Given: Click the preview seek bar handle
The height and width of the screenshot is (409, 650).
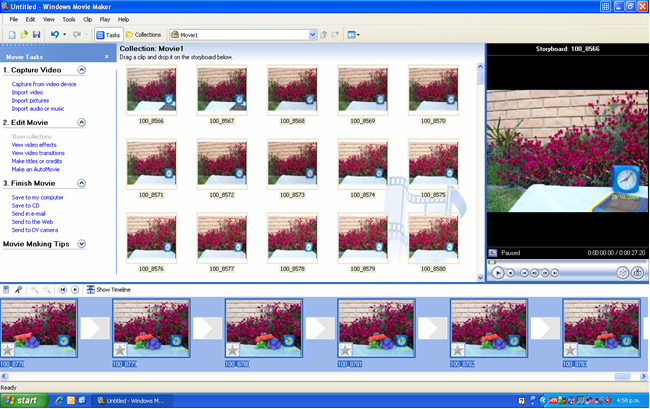Looking at the screenshot, I should point(492,262).
